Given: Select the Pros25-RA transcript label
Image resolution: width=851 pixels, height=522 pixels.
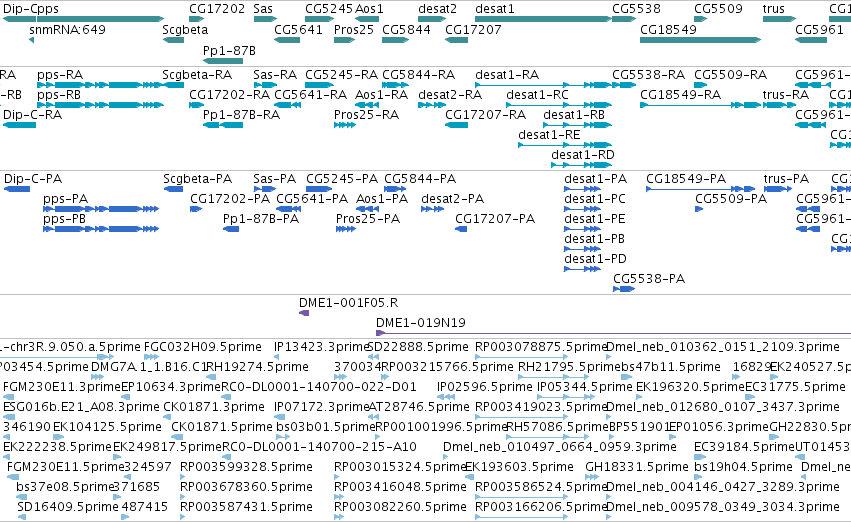Looking at the screenshot, I should pos(366,115).
